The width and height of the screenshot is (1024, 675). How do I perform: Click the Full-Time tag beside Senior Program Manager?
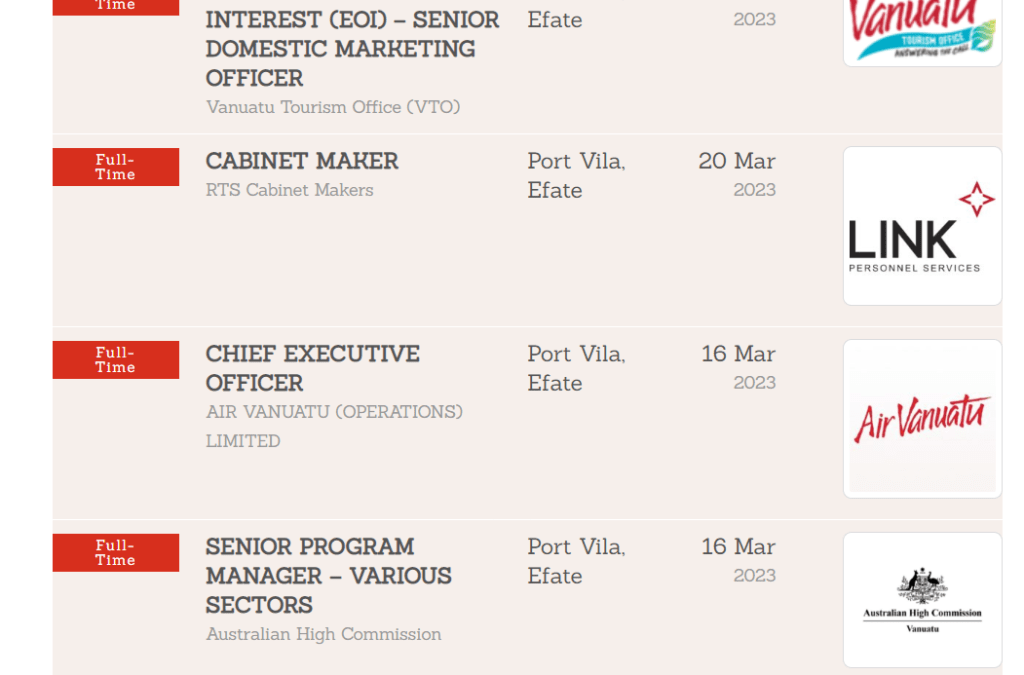click(x=116, y=553)
